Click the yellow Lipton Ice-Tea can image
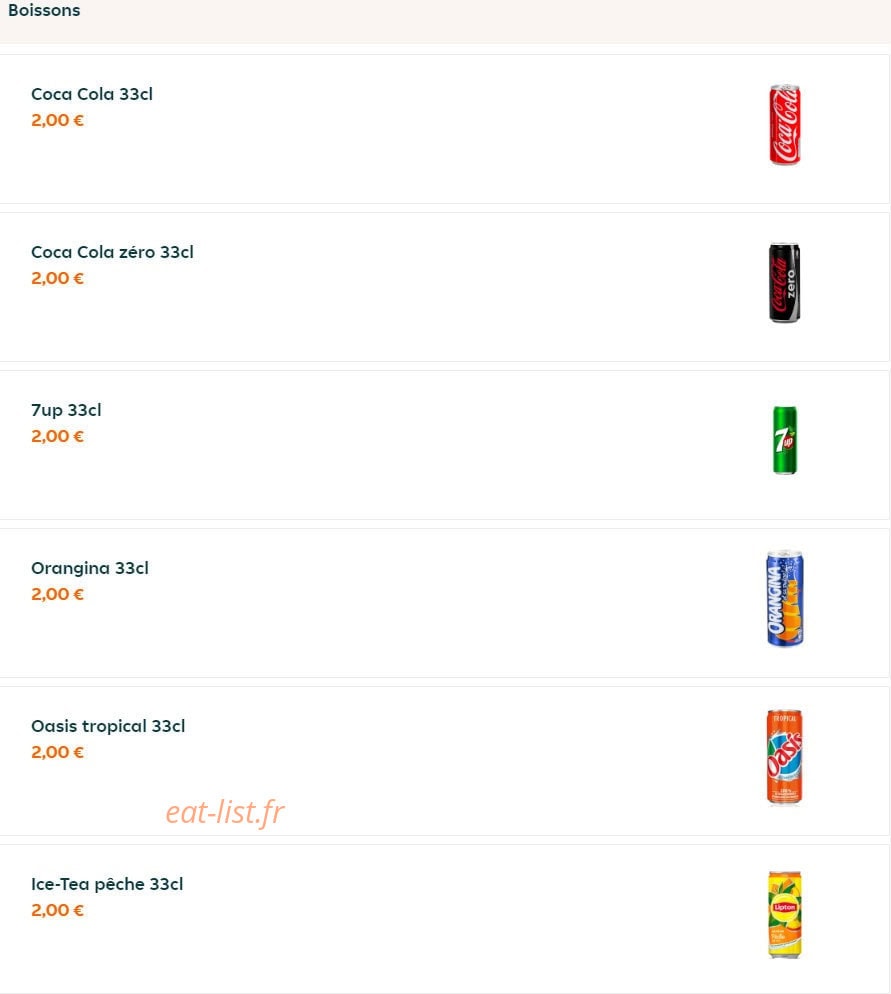 pyautogui.click(x=785, y=914)
